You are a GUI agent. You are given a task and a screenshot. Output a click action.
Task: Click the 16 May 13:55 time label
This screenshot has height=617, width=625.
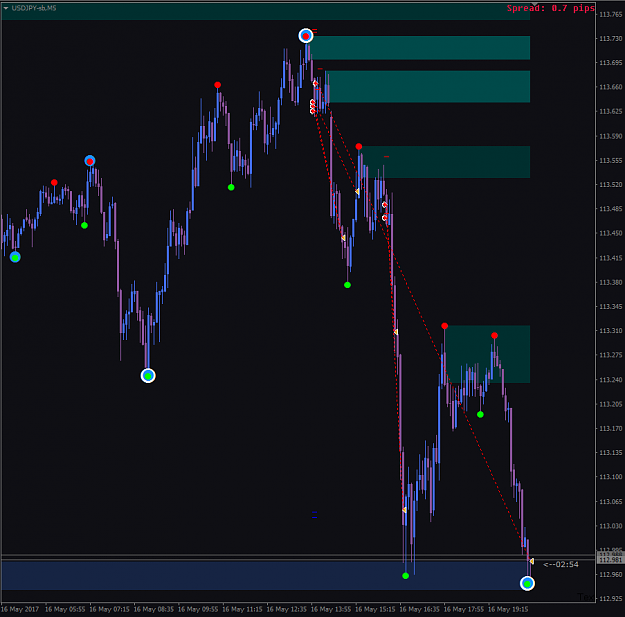330,609
